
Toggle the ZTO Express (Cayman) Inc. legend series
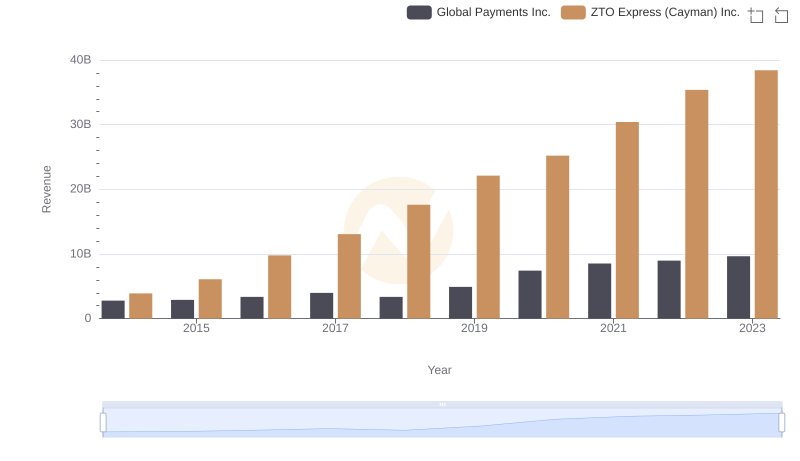[x=650, y=12]
